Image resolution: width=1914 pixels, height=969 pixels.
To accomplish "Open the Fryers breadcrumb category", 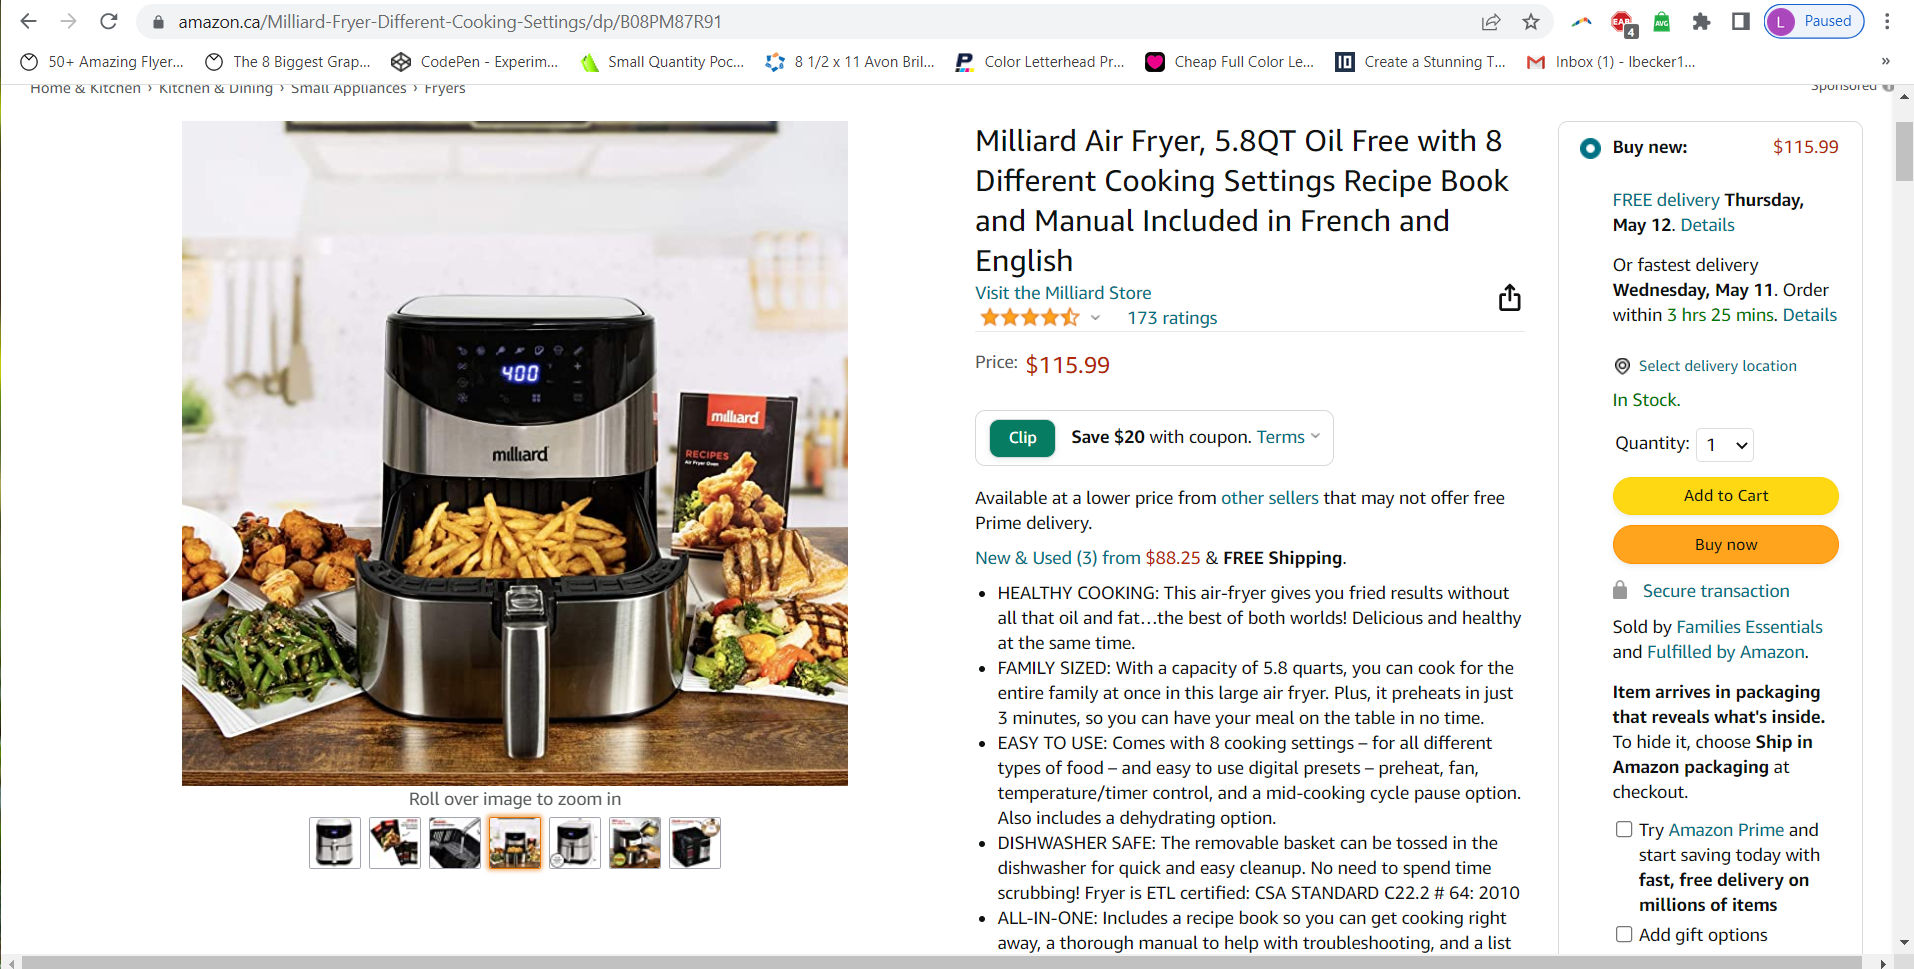I will (x=445, y=88).
